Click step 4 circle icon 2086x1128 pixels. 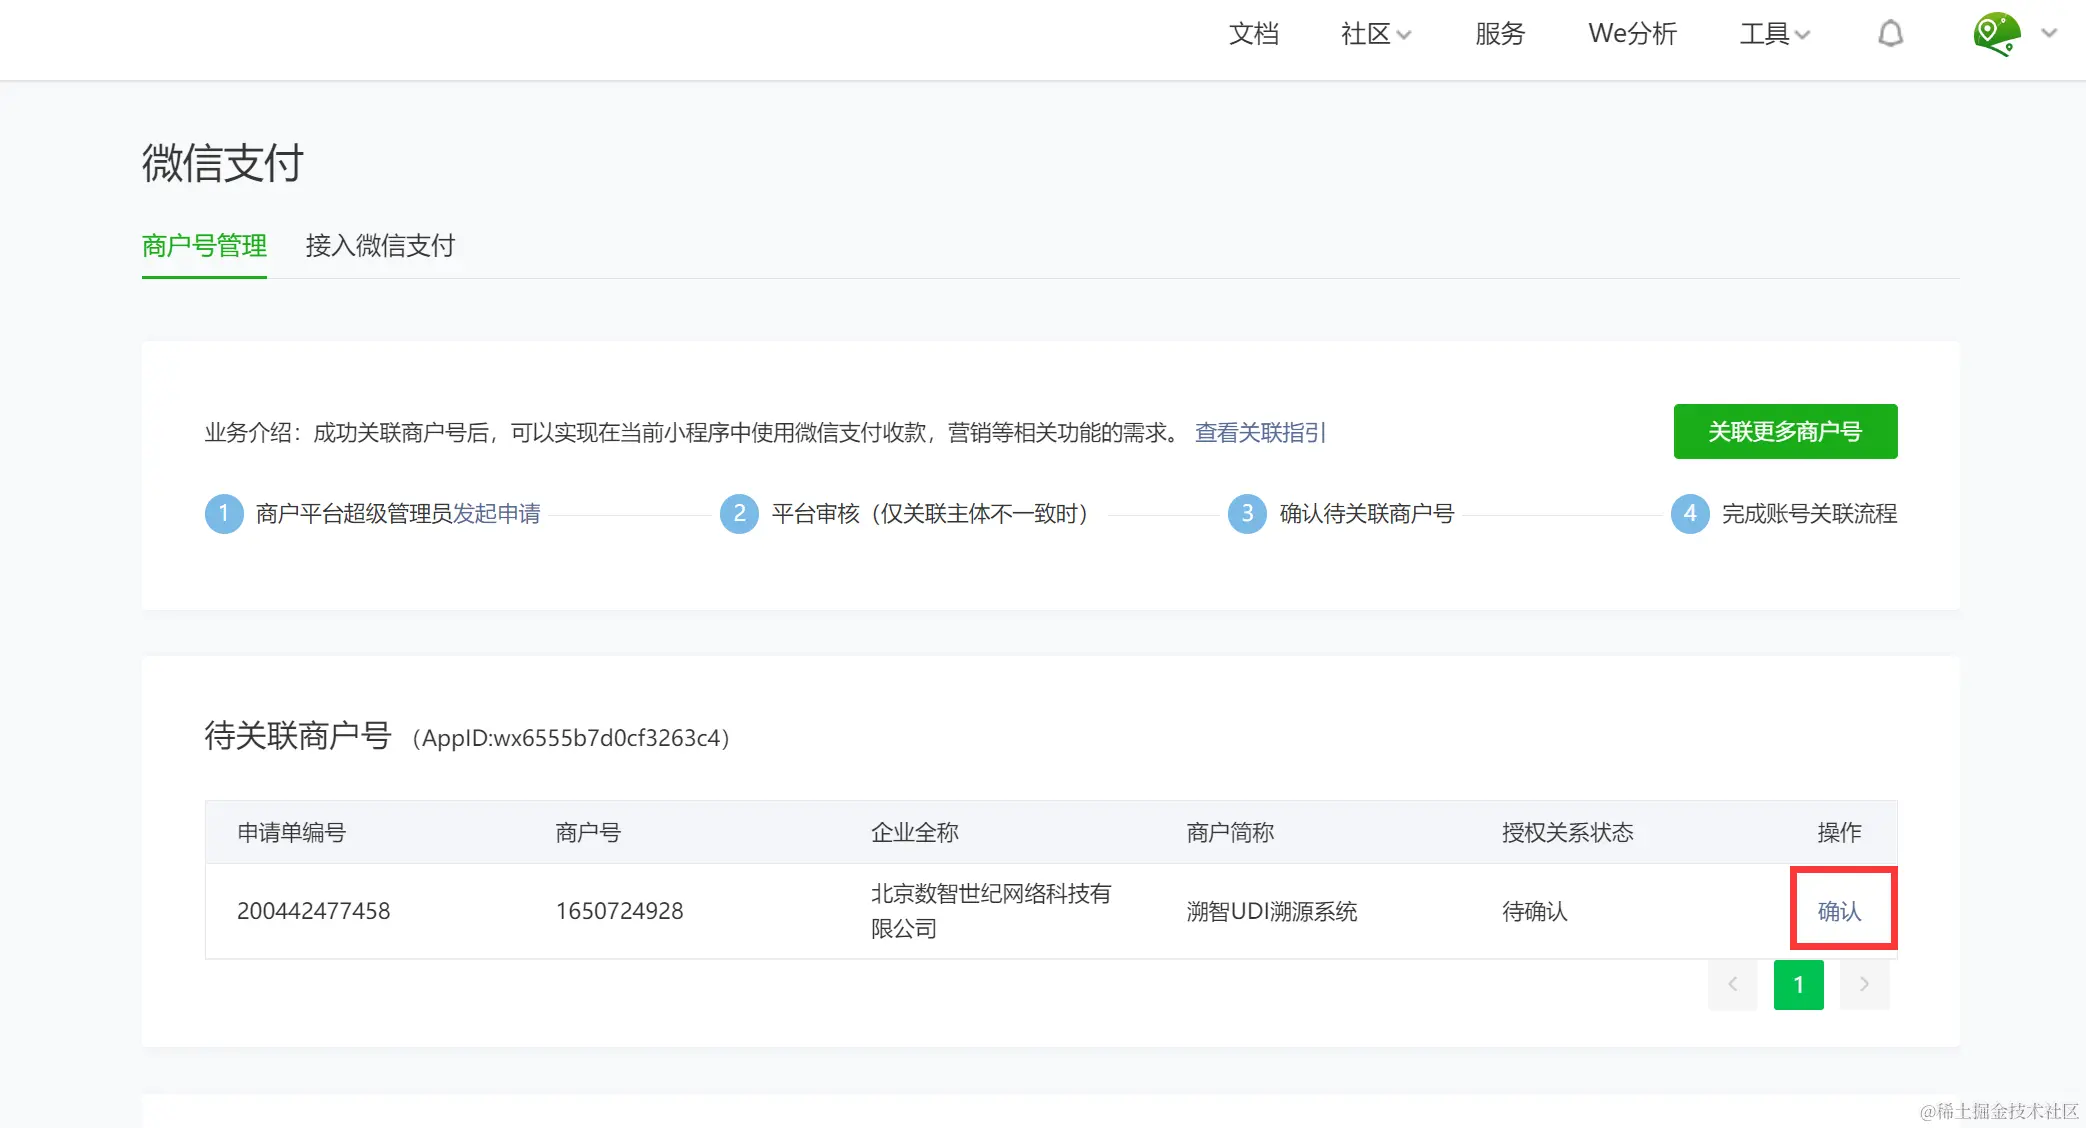tap(1690, 514)
